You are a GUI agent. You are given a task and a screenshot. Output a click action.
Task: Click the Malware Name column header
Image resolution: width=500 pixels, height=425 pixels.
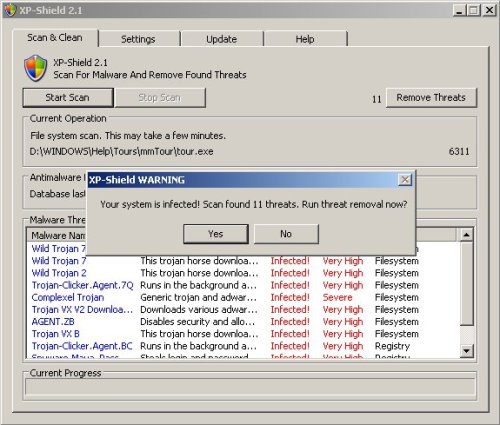57,236
